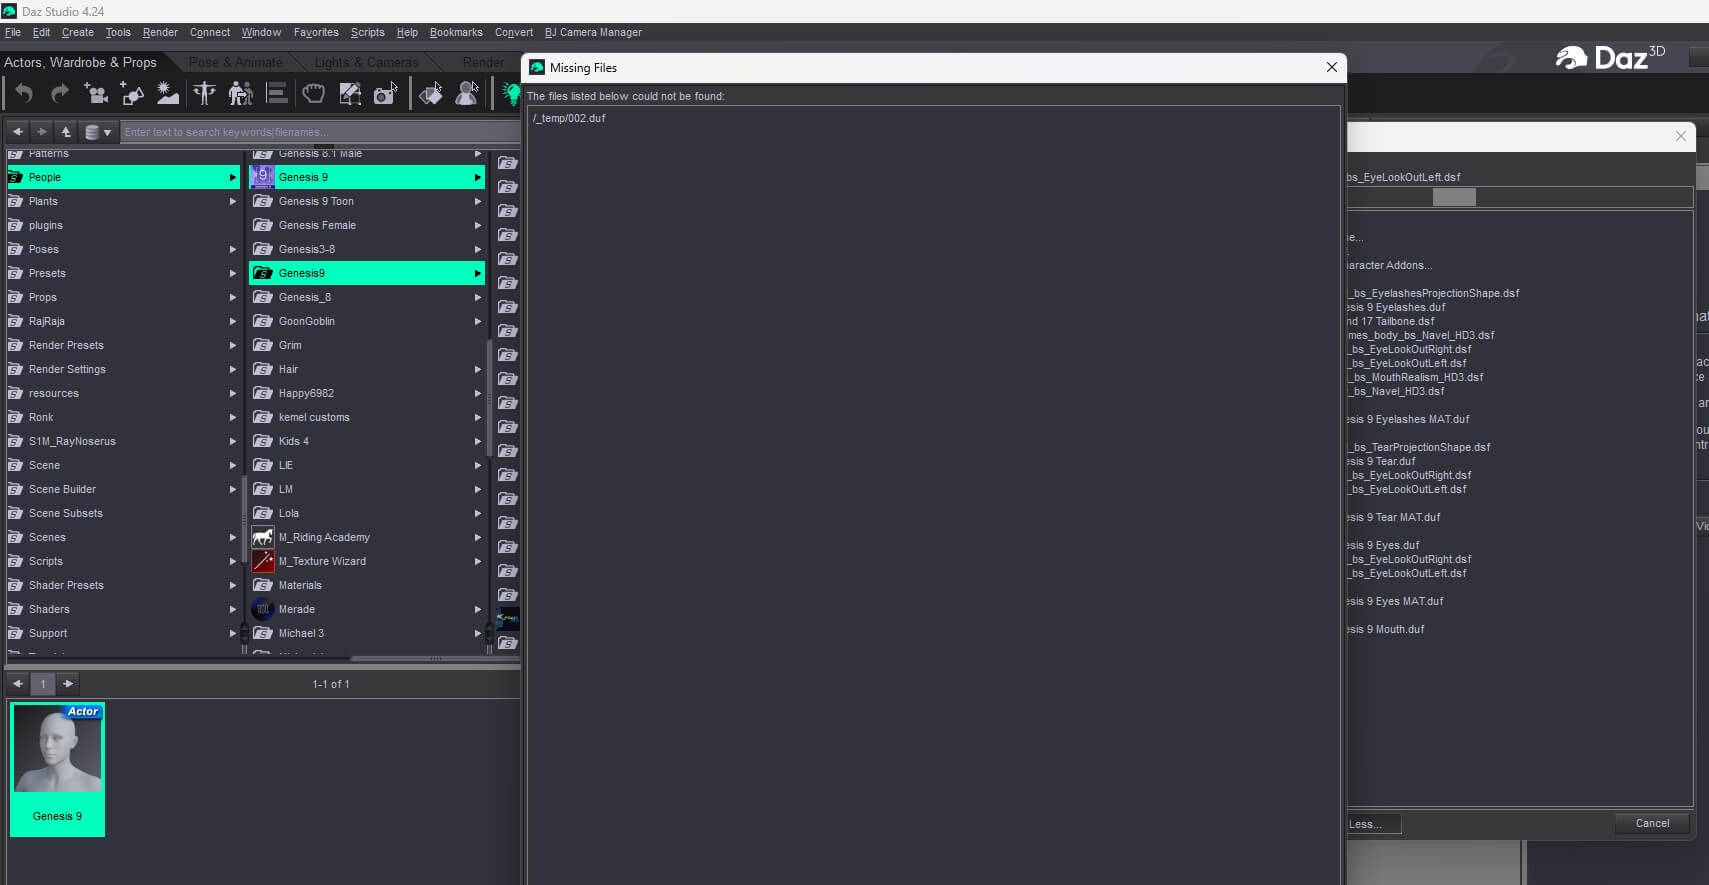The image size is (1709, 885).
Task: Click the surface swatches selection tool
Action: pos(431,94)
